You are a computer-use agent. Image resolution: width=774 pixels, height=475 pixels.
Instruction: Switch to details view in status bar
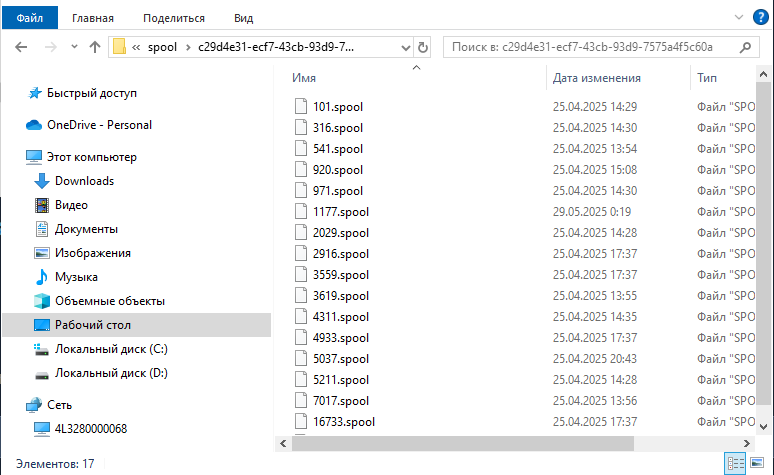(x=736, y=464)
